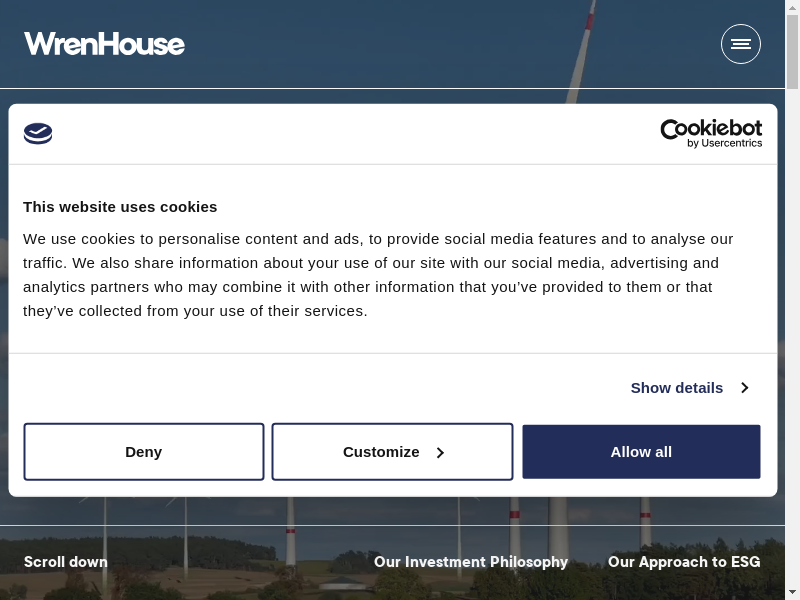Click the 'This website uses cookies' heading
Viewport: 800px width, 600px height.
[x=120, y=207]
